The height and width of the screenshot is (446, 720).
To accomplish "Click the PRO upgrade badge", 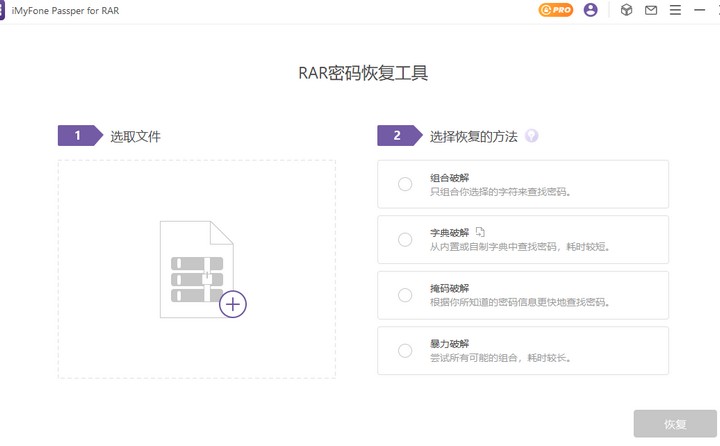I will point(556,10).
